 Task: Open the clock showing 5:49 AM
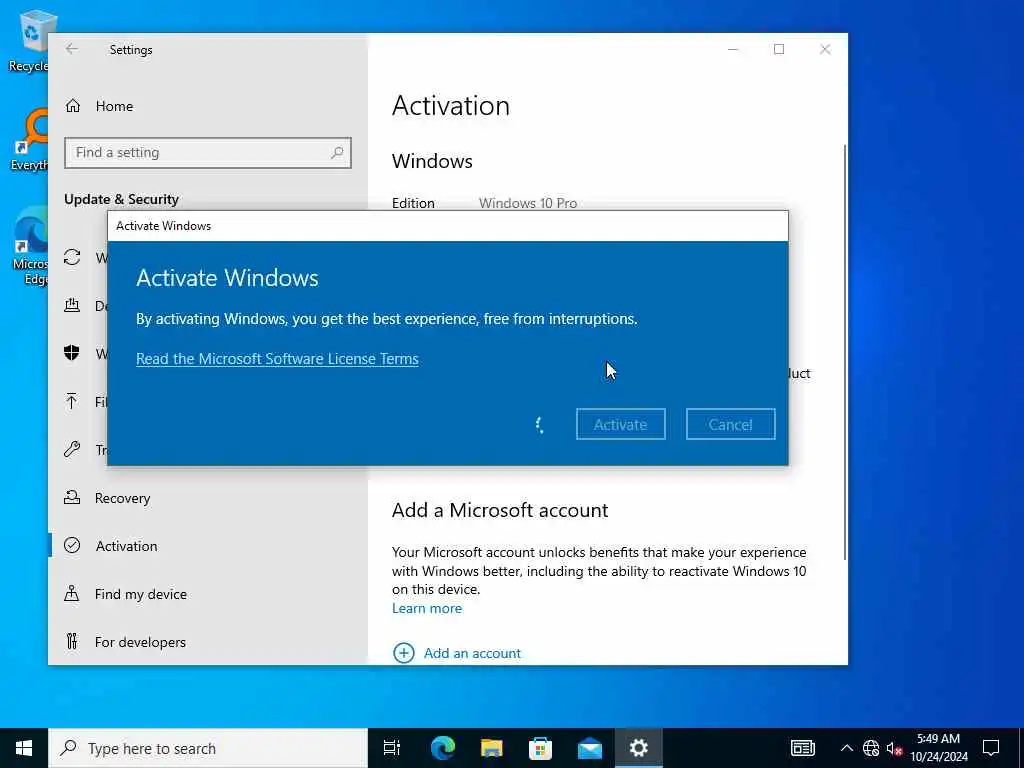pyautogui.click(x=938, y=748)
